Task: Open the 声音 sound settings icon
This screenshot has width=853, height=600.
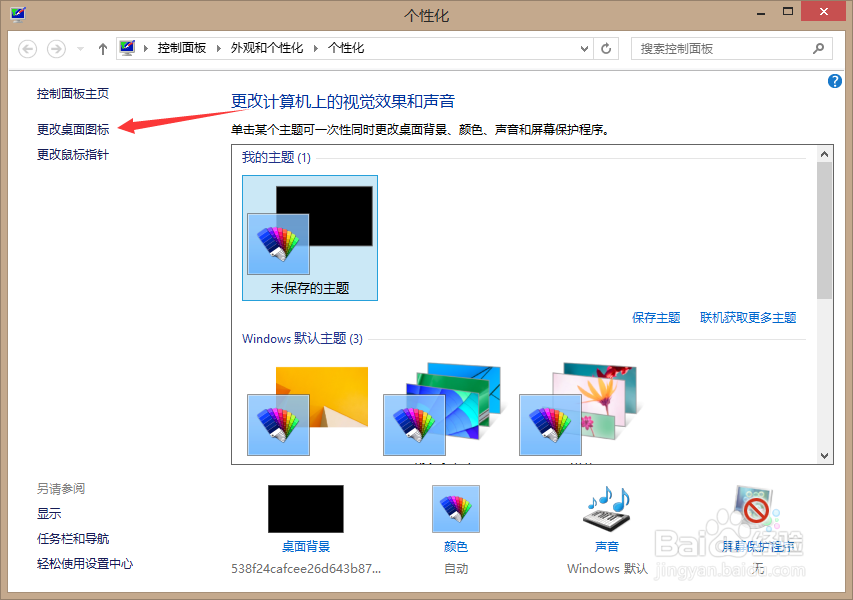Action: click(x=606, y=509)
